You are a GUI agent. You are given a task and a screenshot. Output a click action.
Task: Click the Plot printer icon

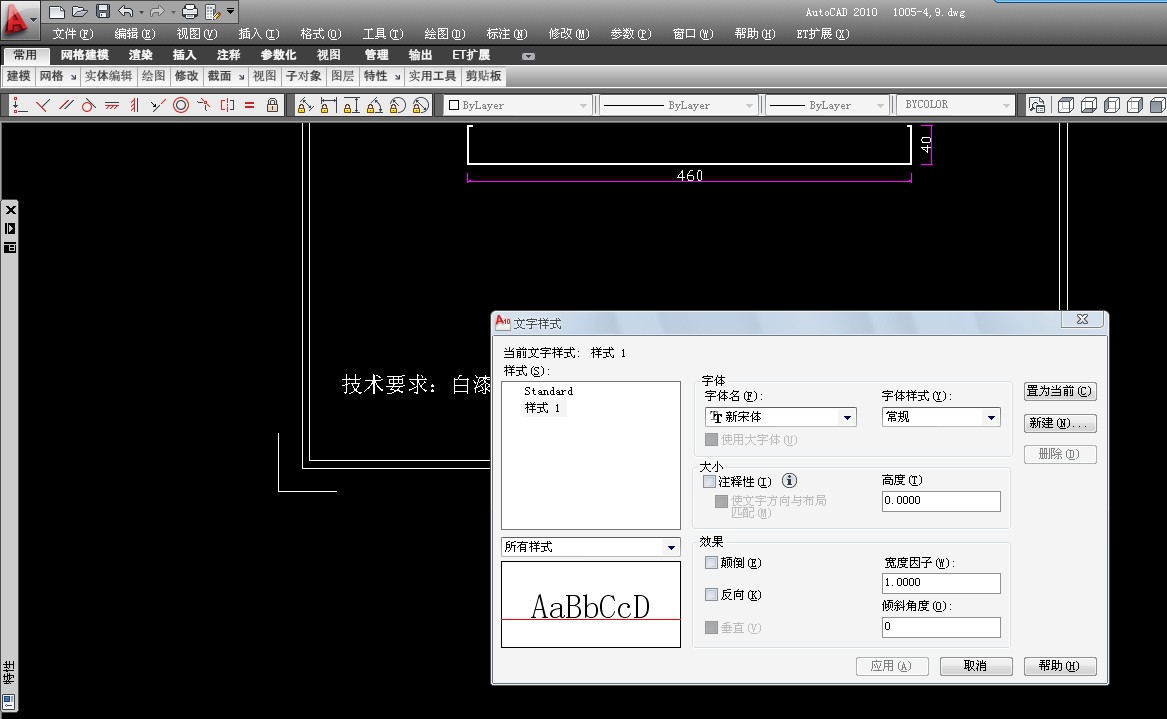pyautogui.click(x=190, y=12)
